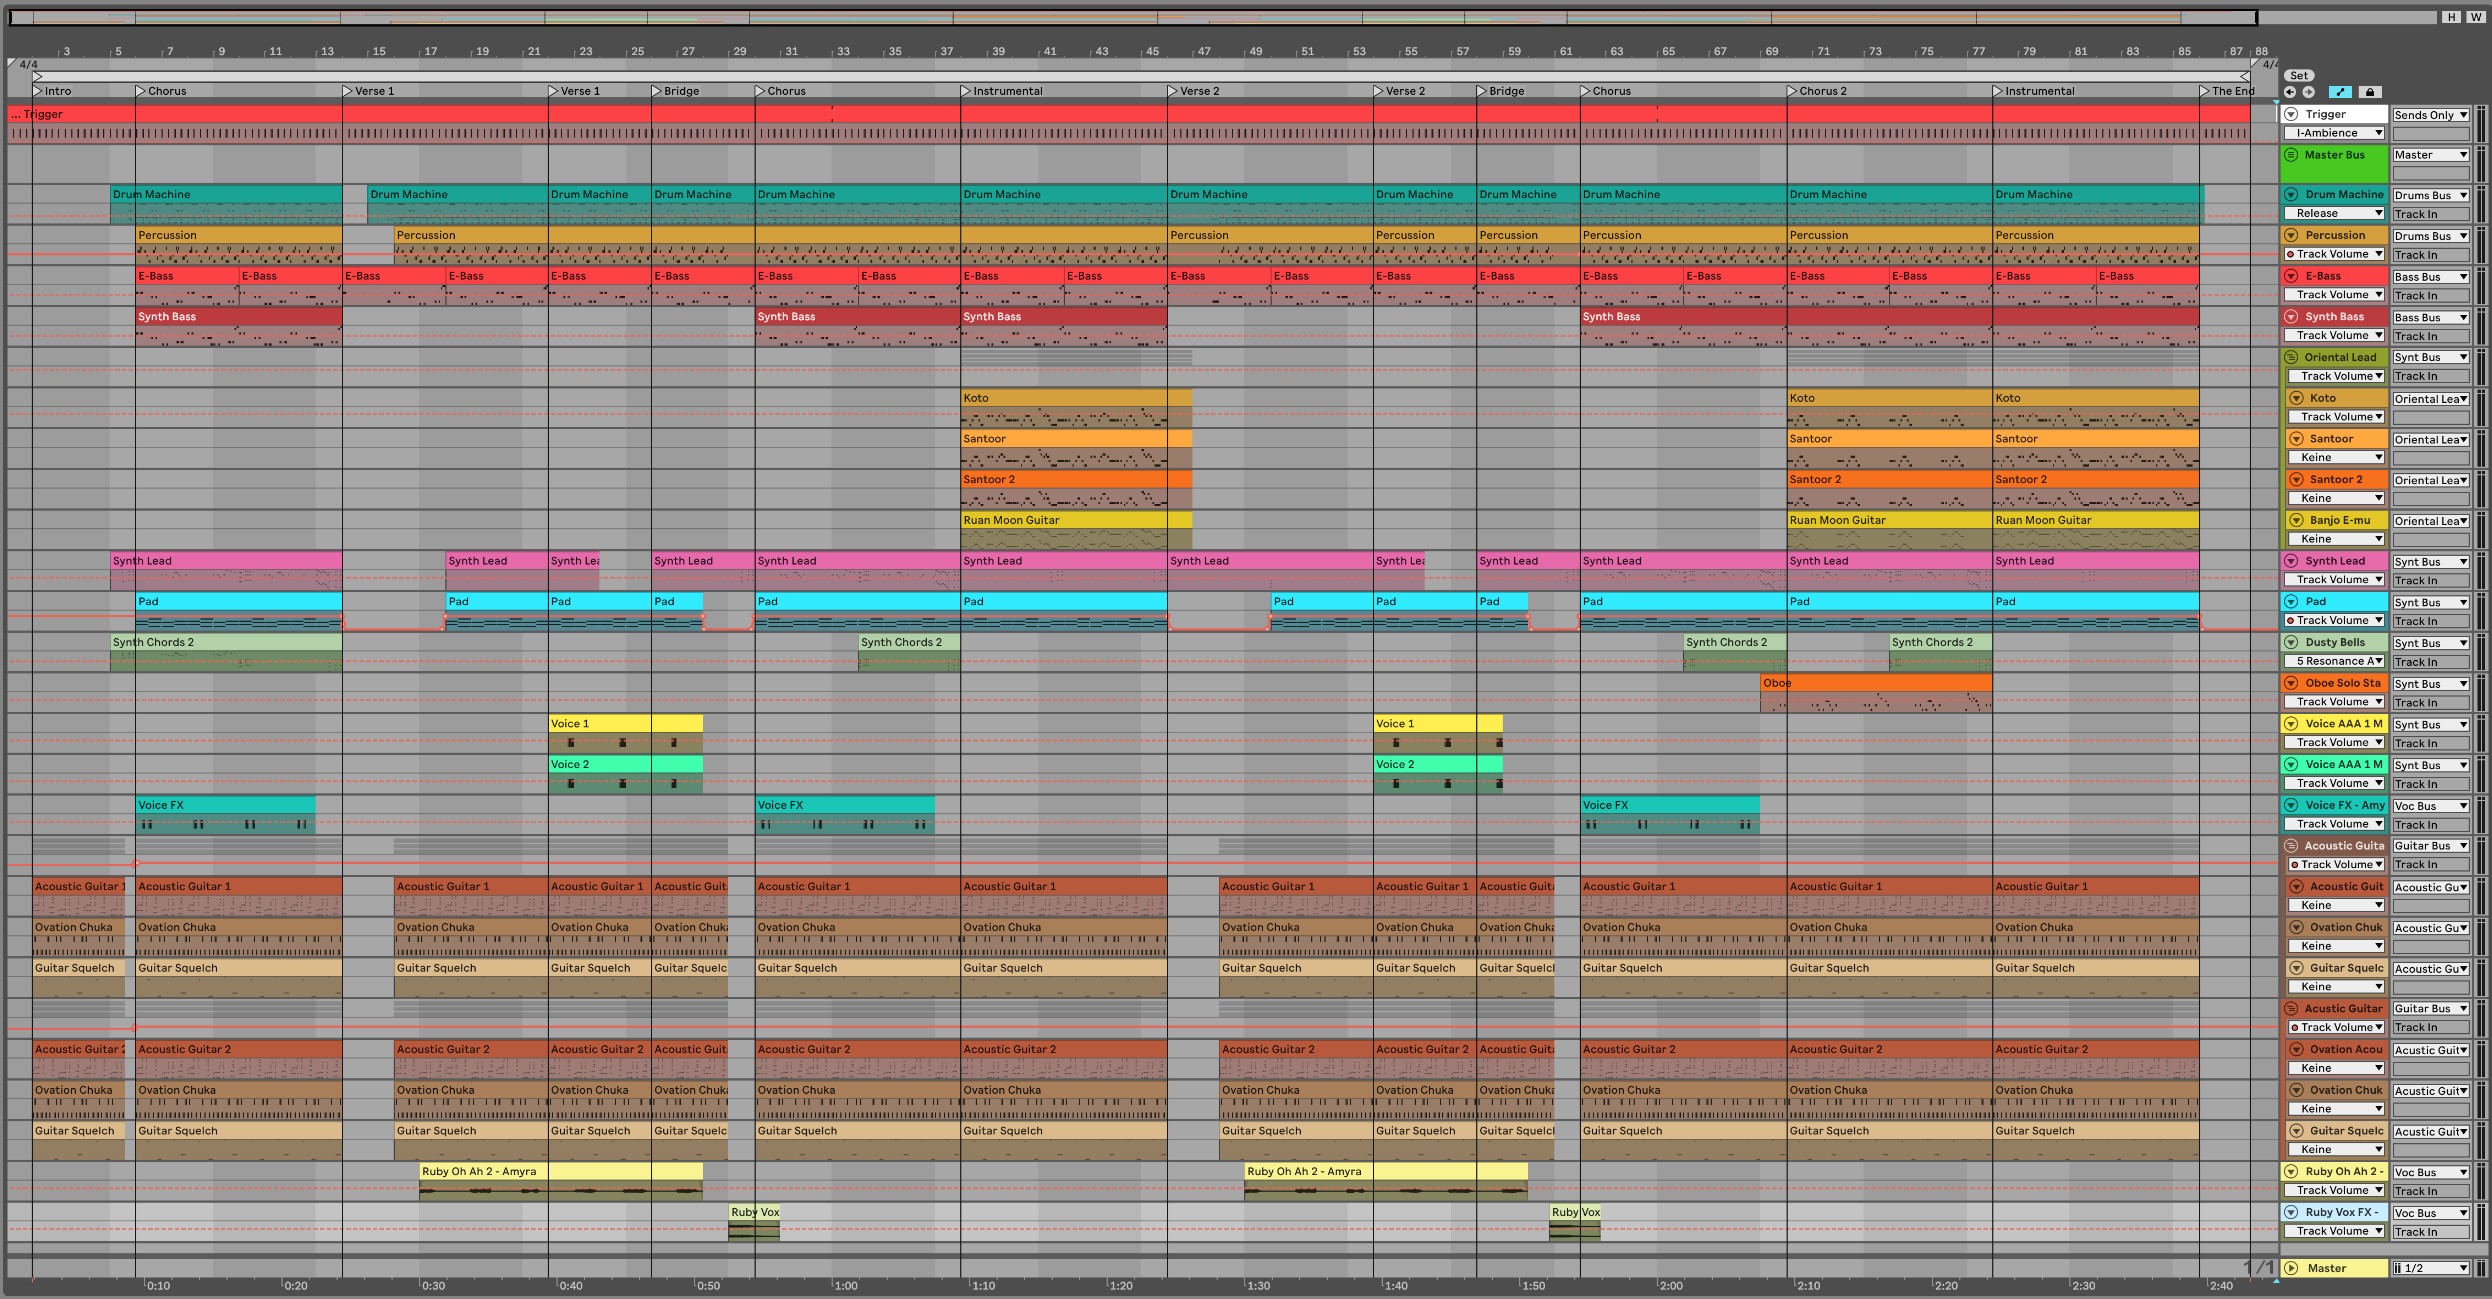This screenshot has height=1299, width=2492.
Task: Click 1:00 in the time ruler
Action: pos(846,1286)
